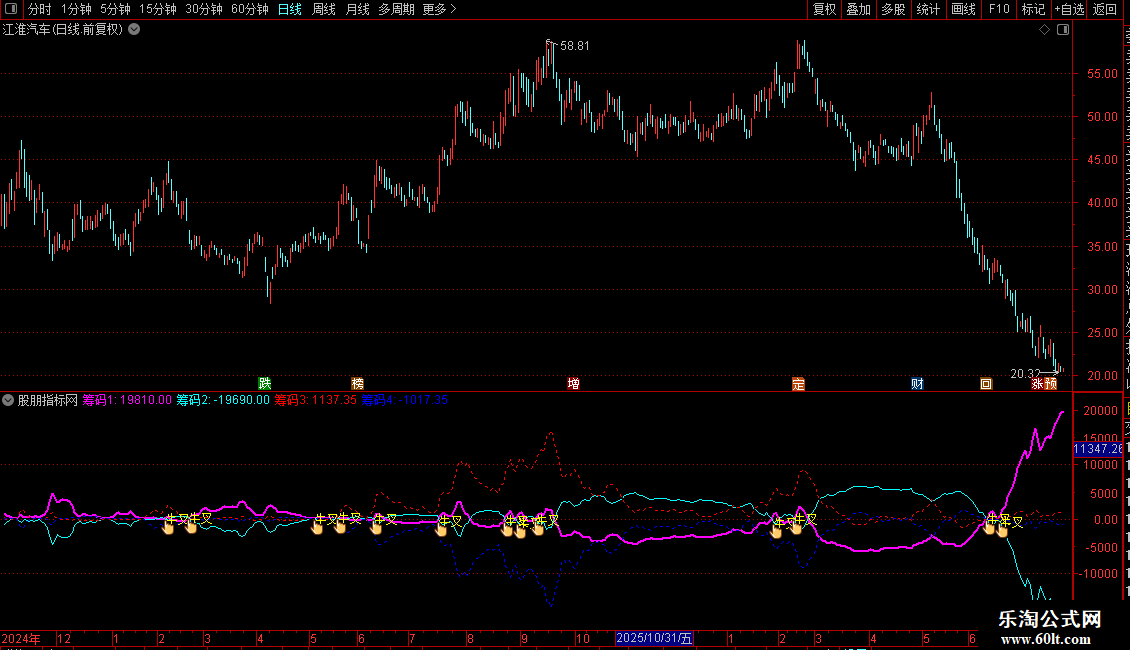Viewport: 1130px width, 650px height.
Task: Click the 筹码3 value label
Action: (316, 400)
